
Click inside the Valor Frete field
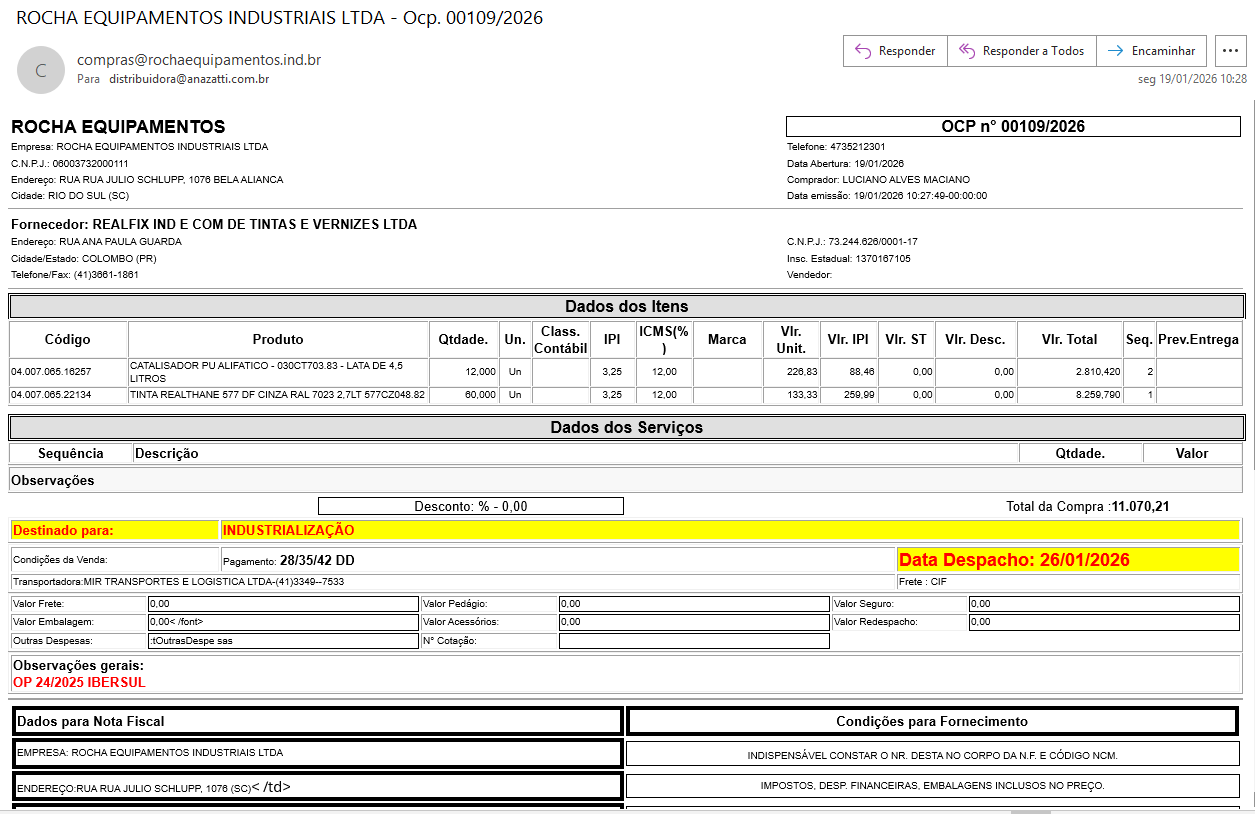283,604
